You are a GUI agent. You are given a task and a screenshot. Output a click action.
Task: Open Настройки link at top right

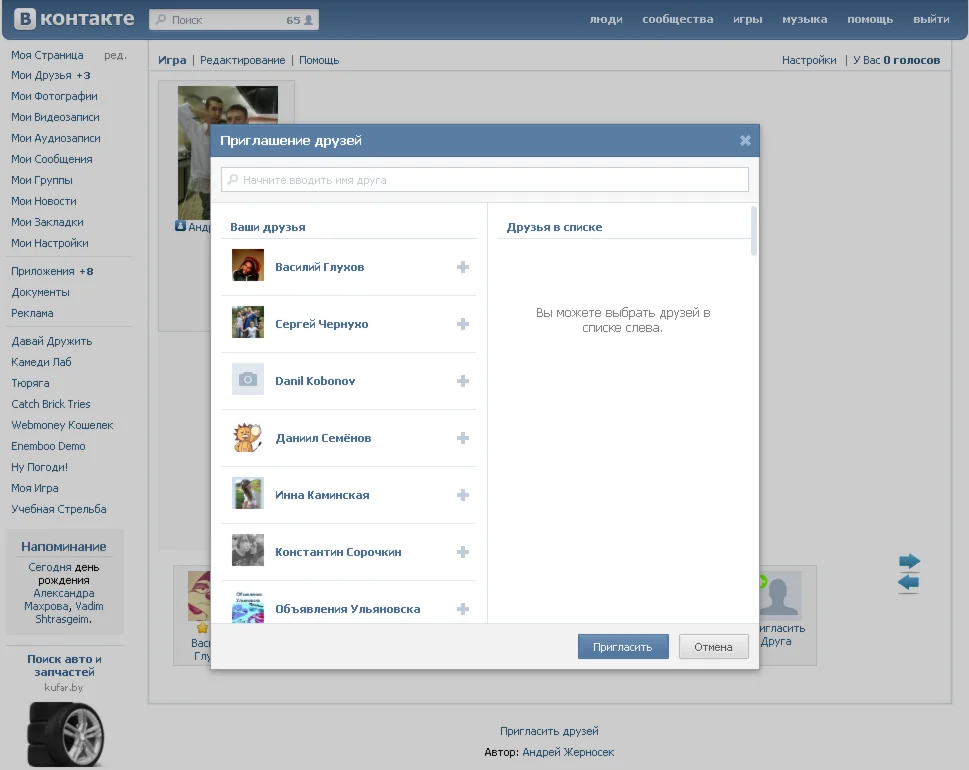(x=809, y=60)
